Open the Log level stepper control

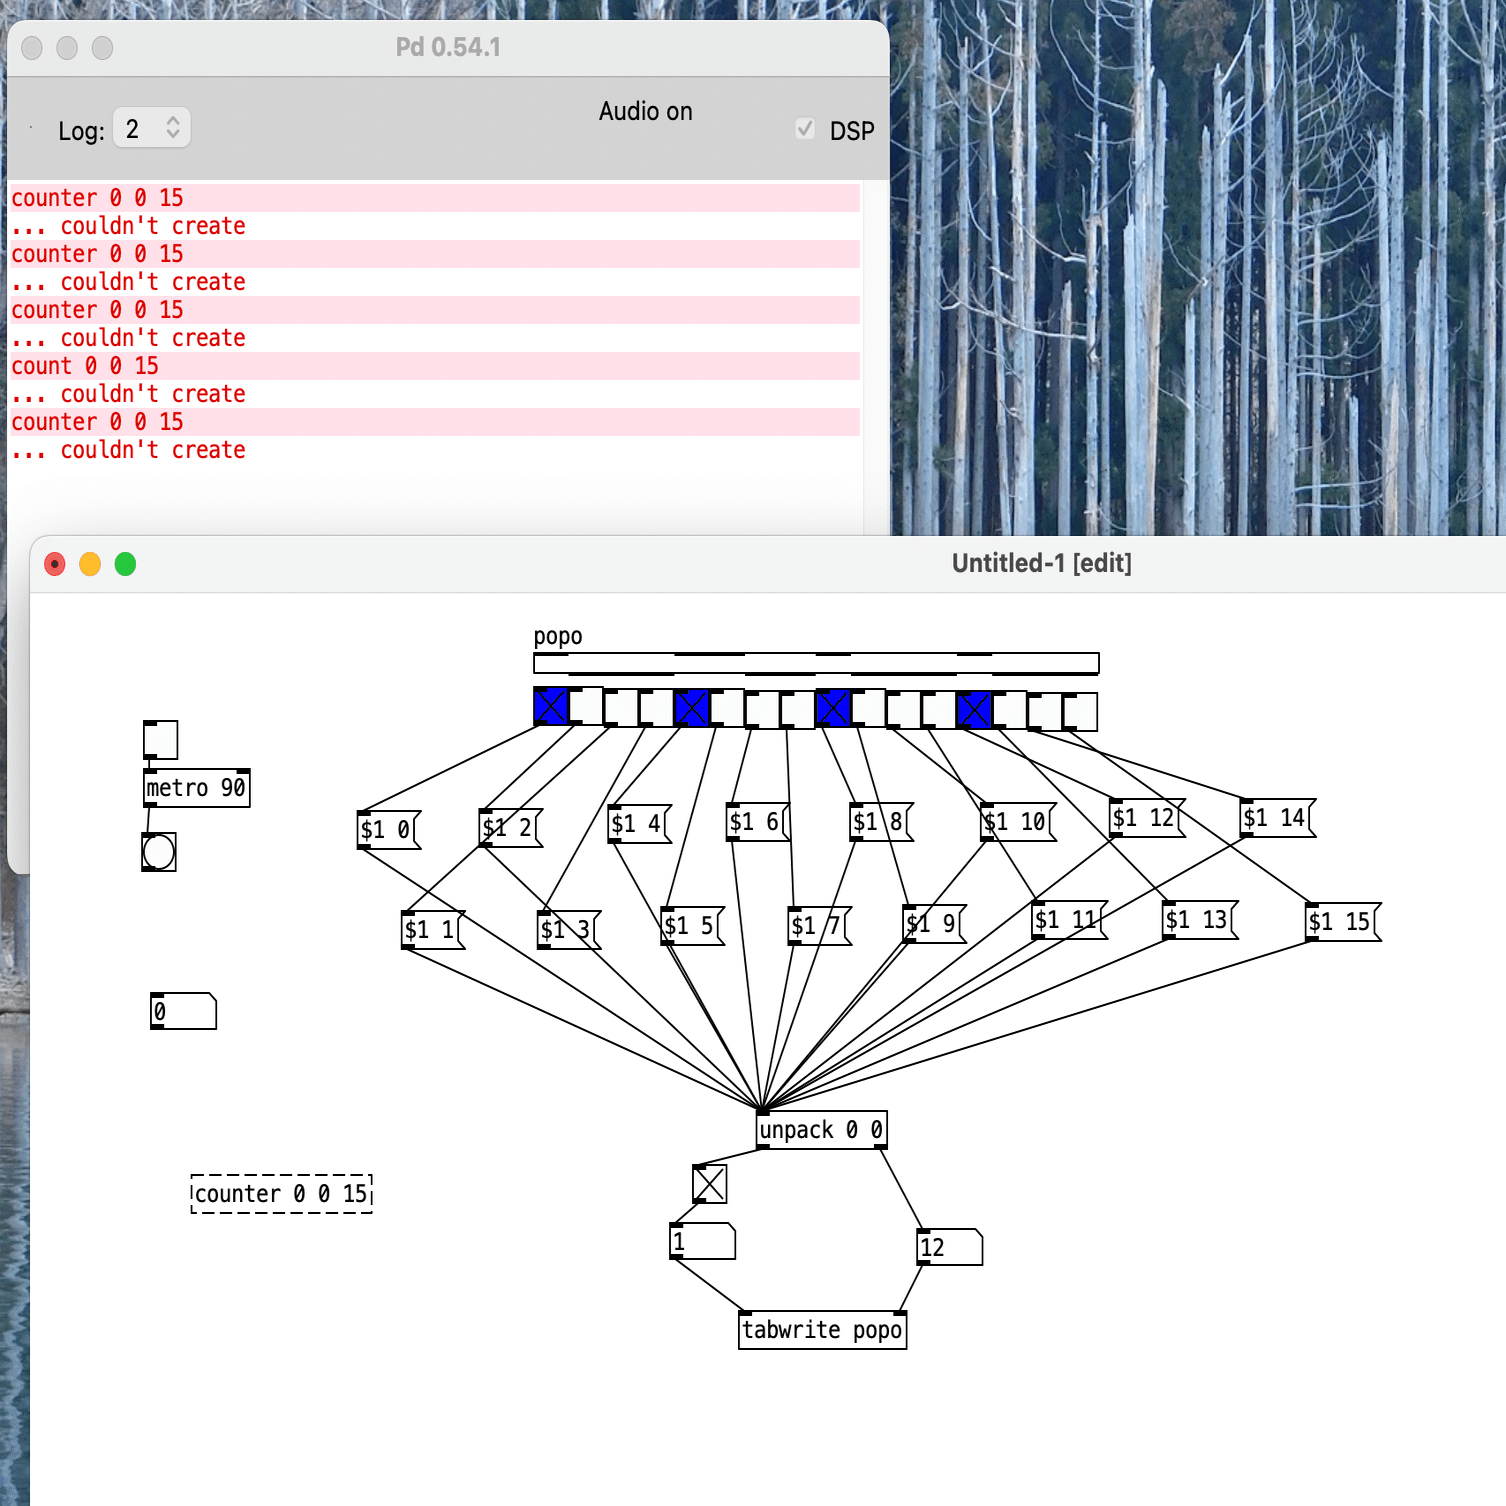click(x=173, y=128)
